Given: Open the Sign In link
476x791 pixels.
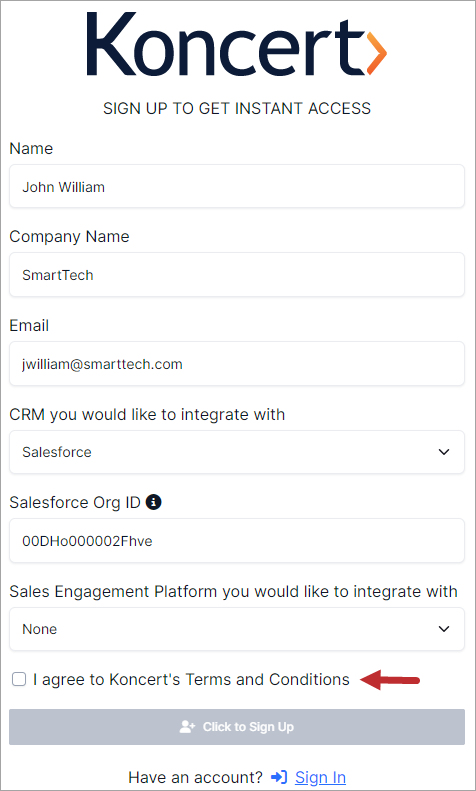Looking at the screenshot, I should pos(320,777).
